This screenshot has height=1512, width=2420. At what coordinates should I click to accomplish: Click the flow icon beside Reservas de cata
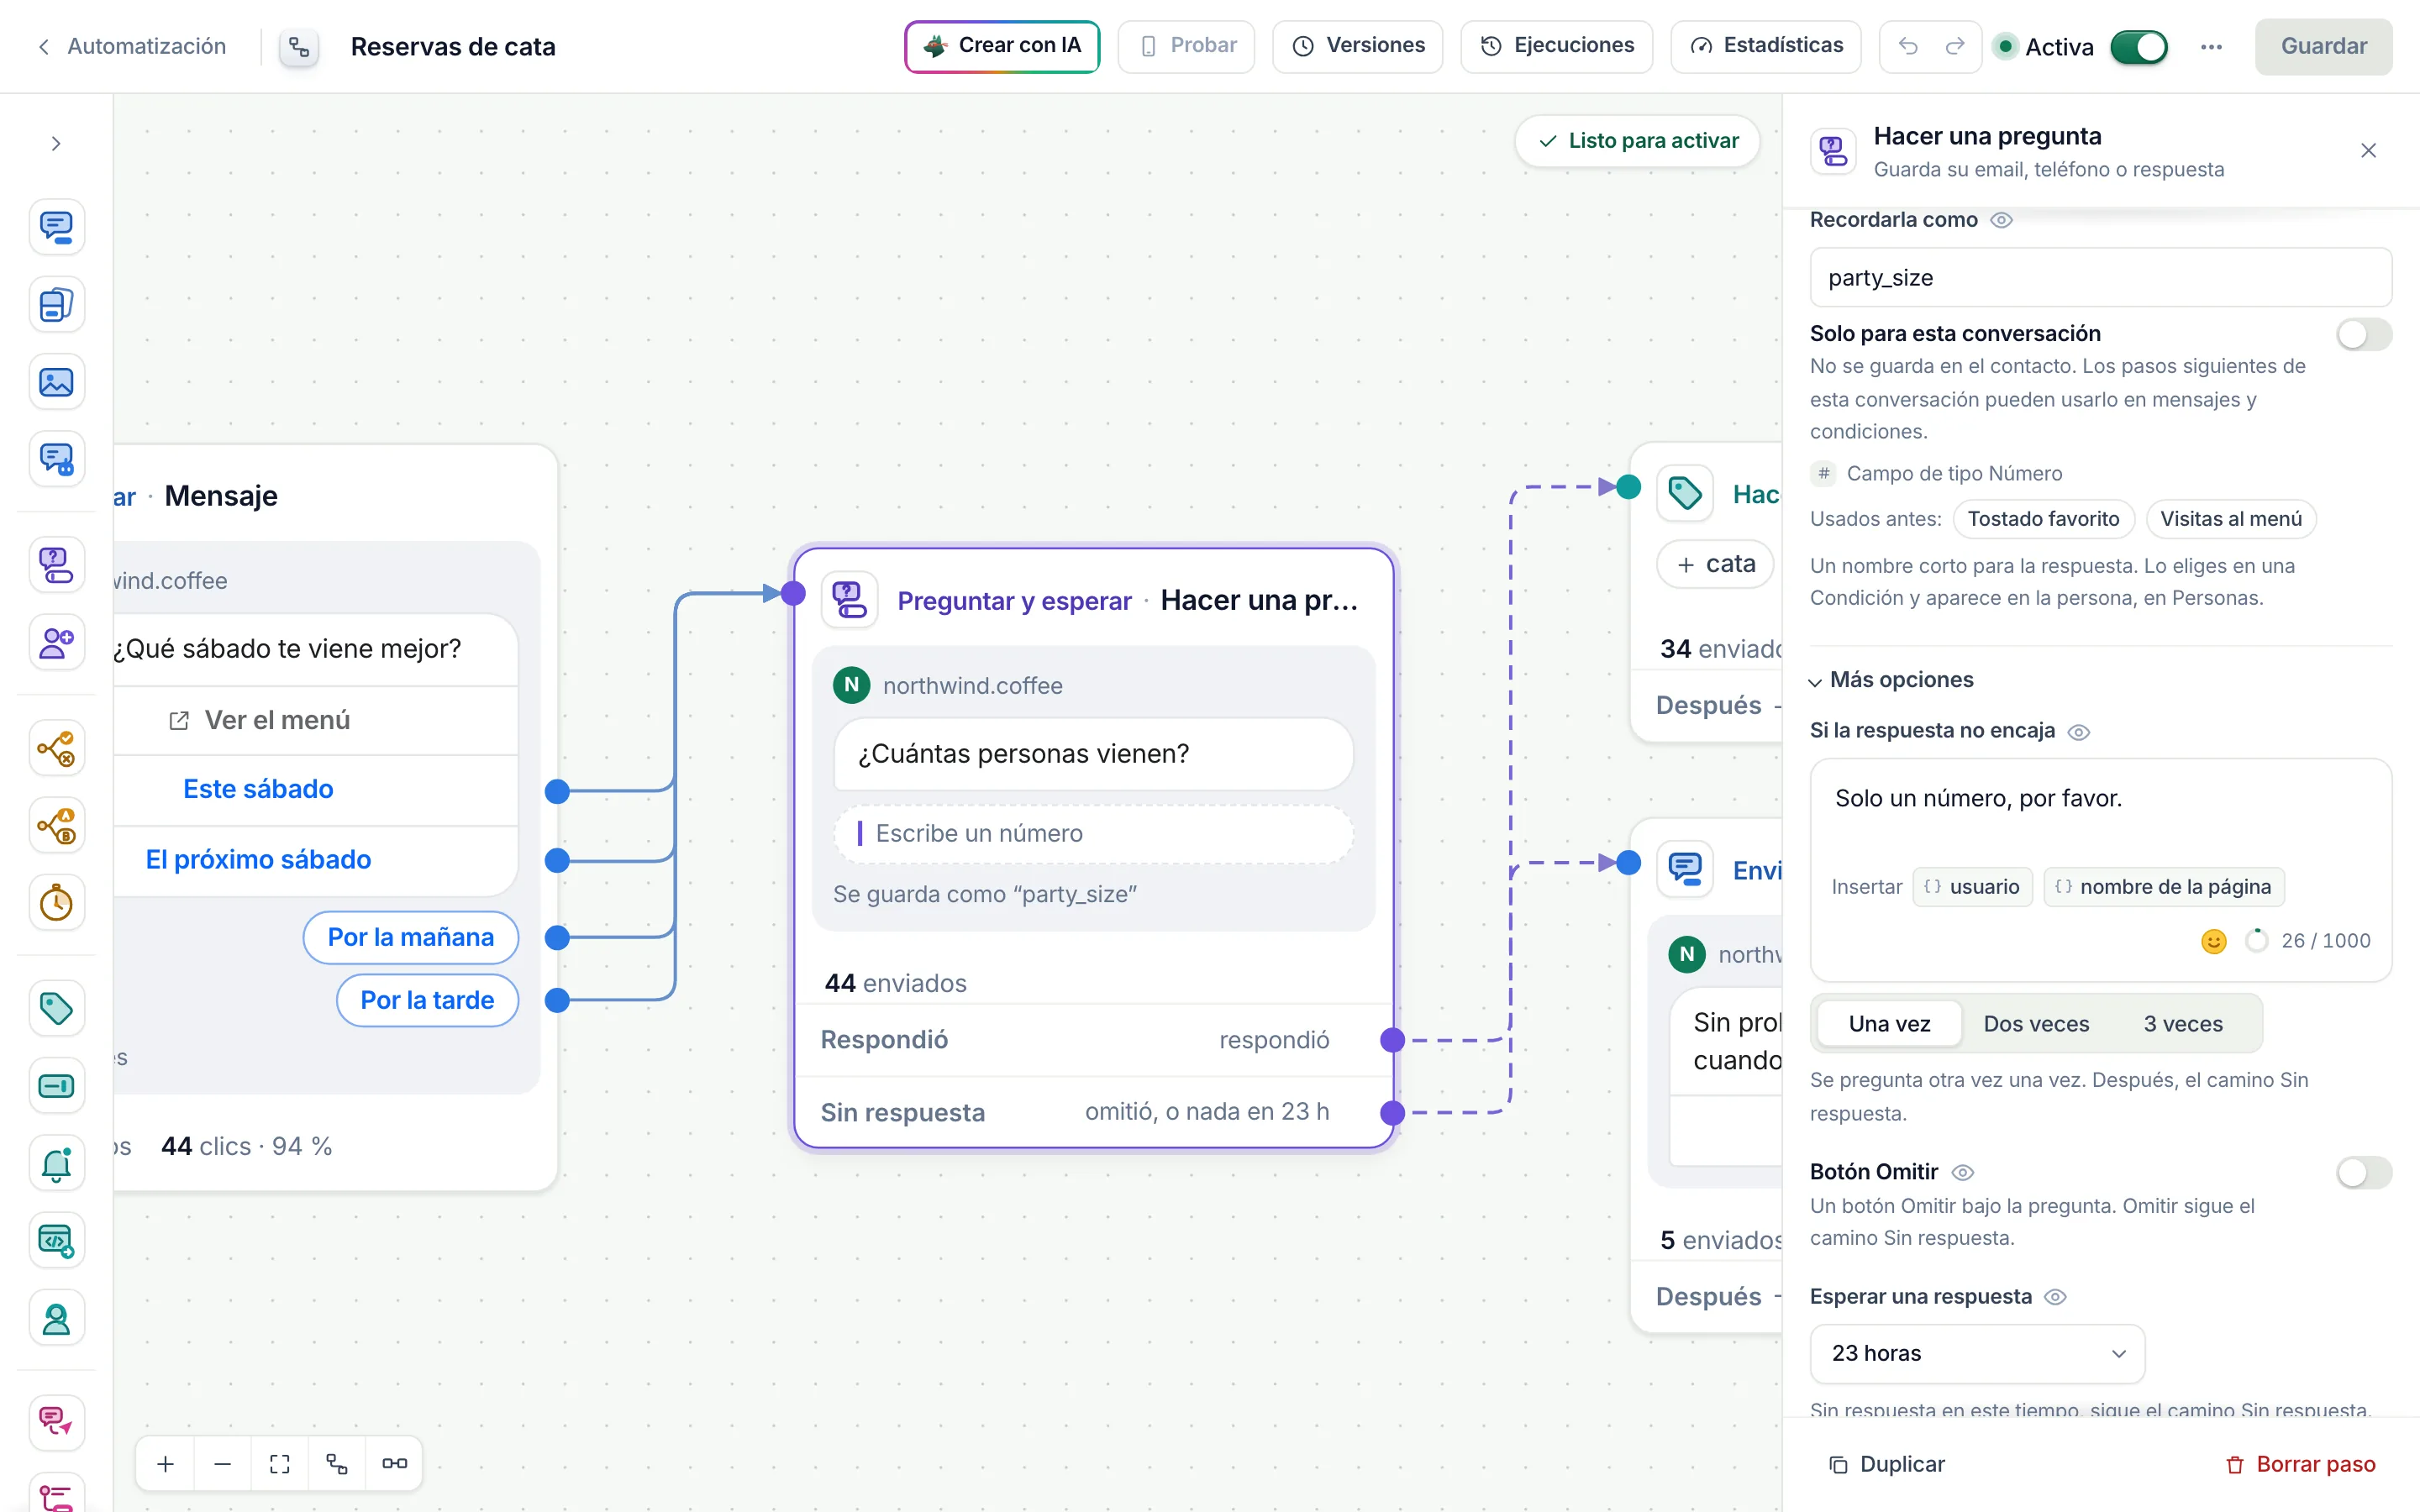(299, 46)
